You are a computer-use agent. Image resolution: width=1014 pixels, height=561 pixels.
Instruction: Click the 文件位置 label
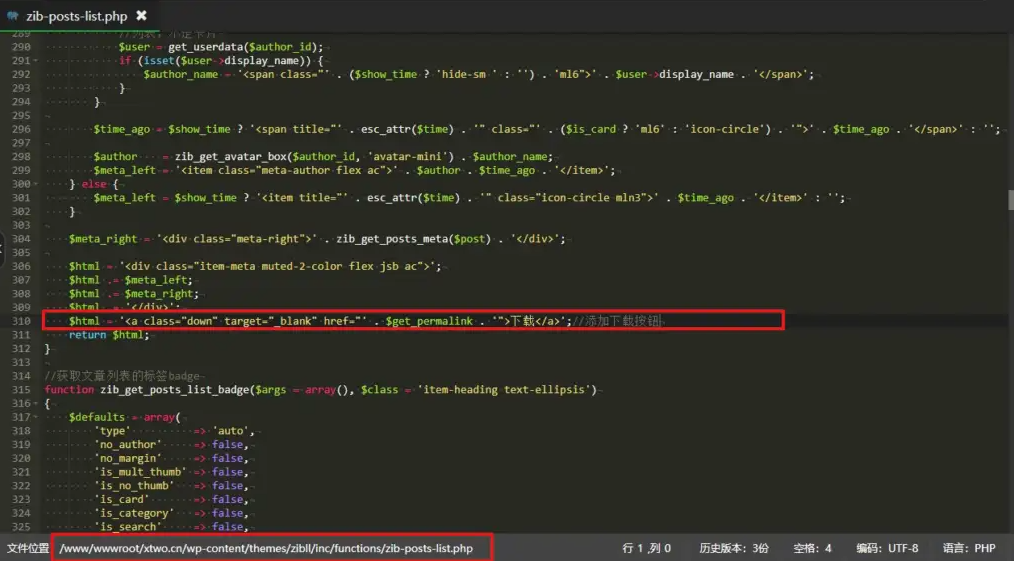tap(28, 548)
